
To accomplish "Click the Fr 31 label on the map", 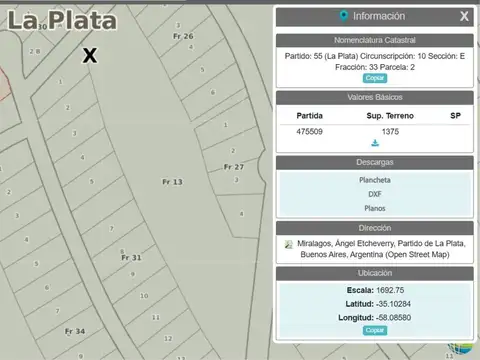I will pyautogui.click(x=131, y=257).
